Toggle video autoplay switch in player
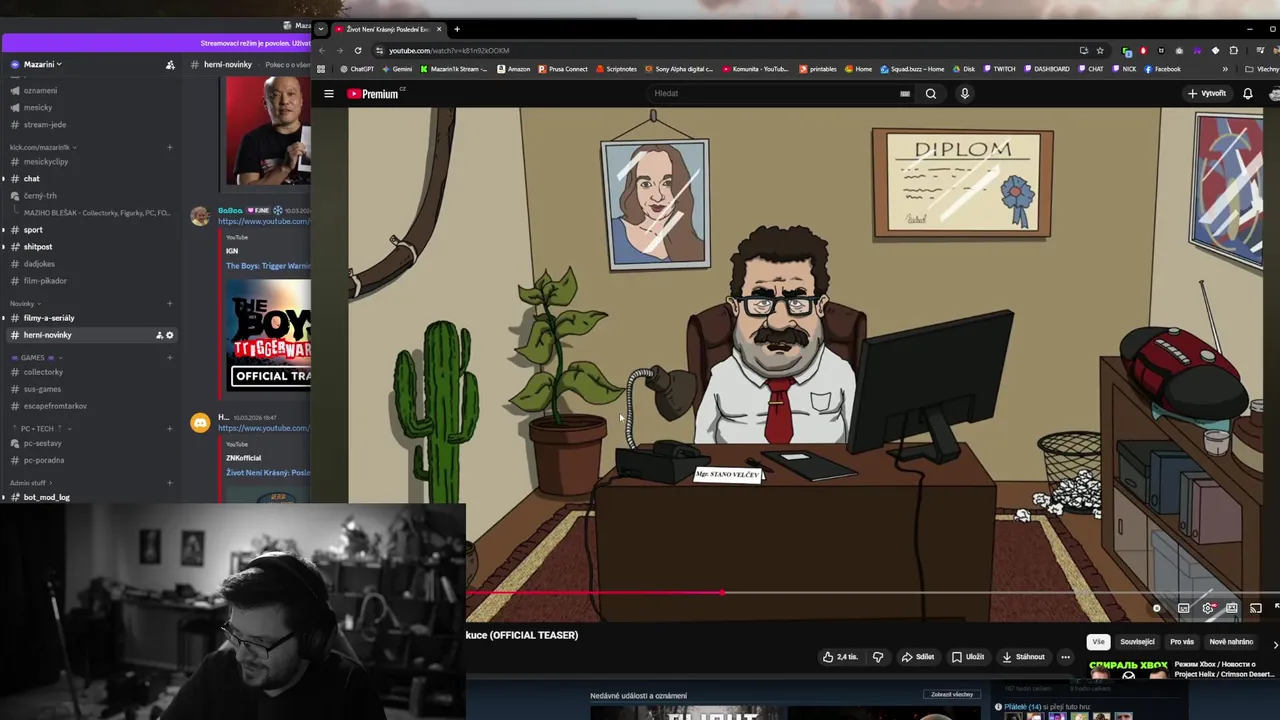The width and height of the screenshot is (1280, 720). 1157,608
